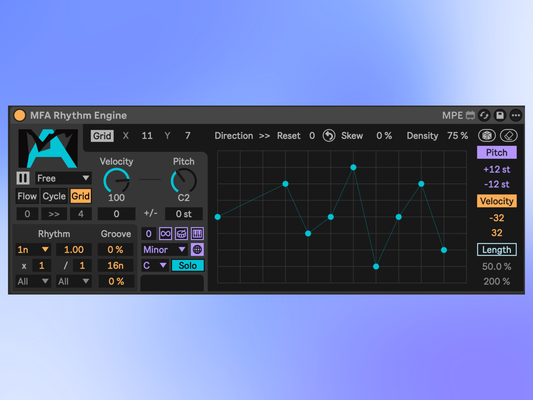Click the first grid point at left edge

[218, 217]
